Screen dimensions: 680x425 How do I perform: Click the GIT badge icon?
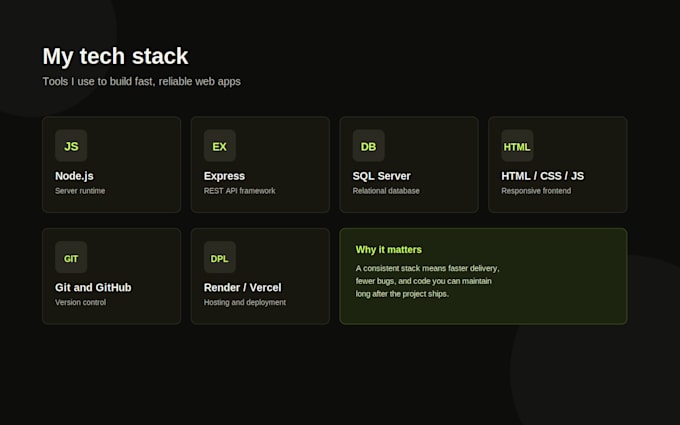[71, 257]
